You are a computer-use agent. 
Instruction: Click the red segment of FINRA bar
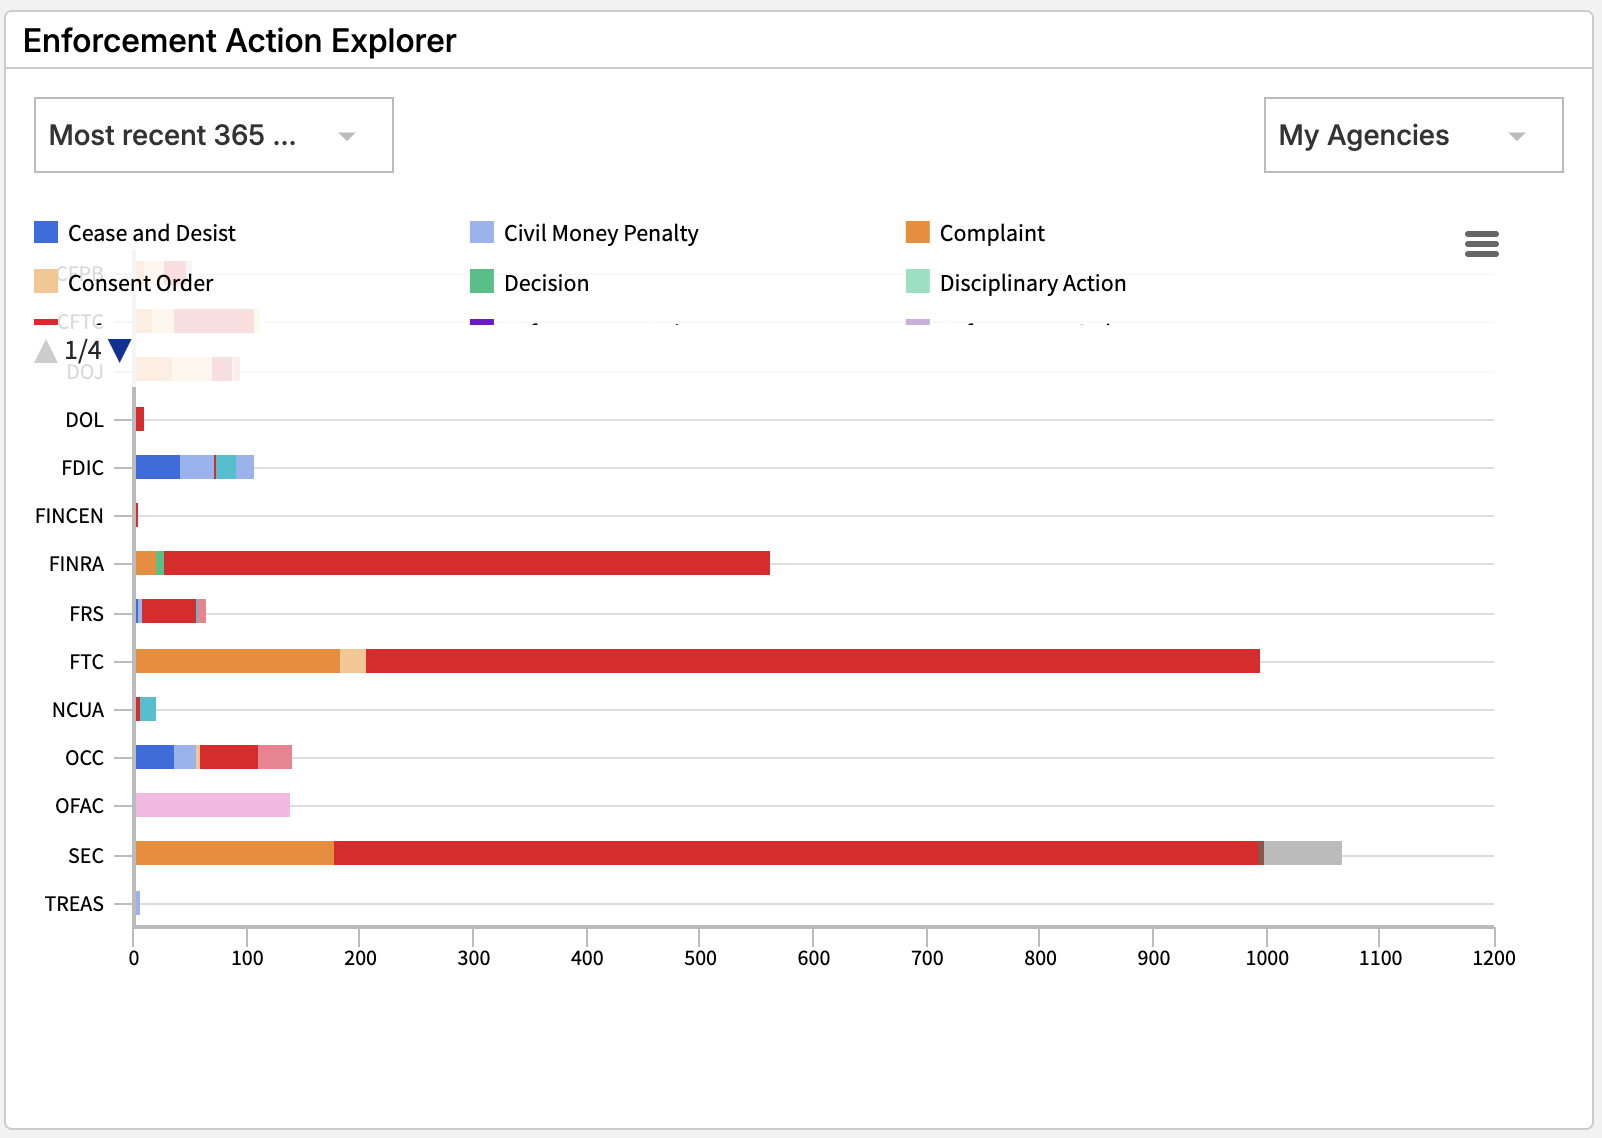pos(466,563)
